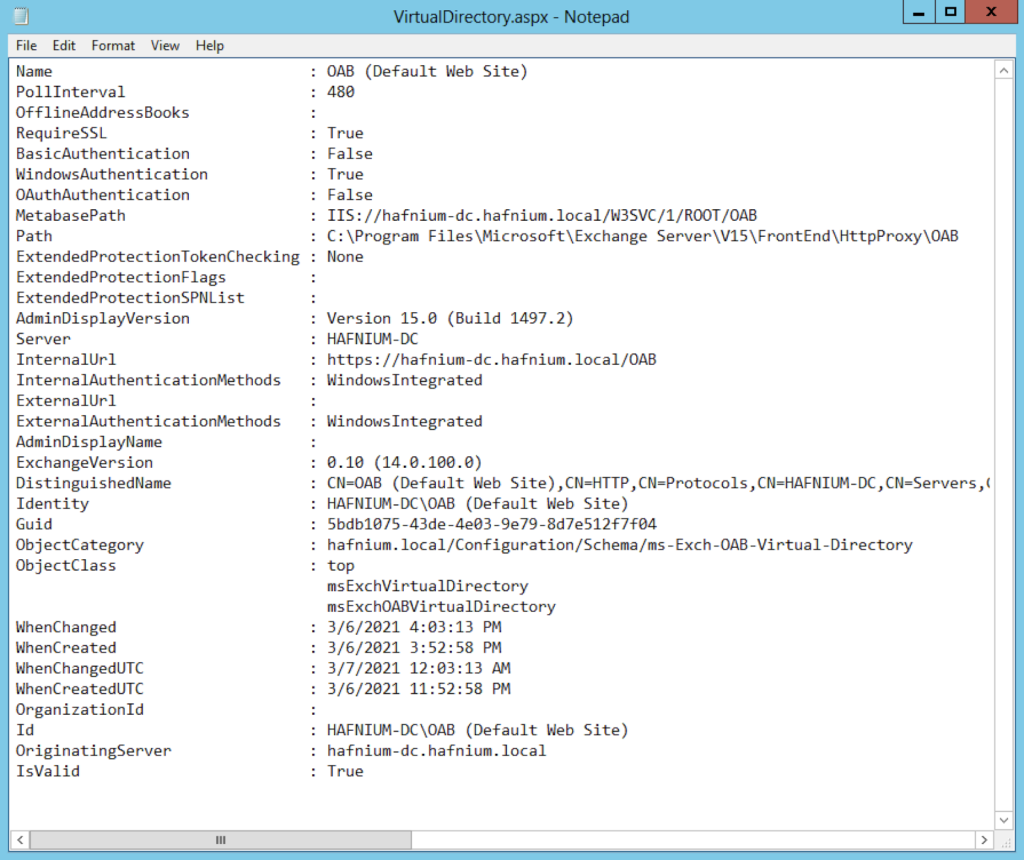Click the PollInterval value 480
This screenshot has width=1024, height=860.
click(341, 92)
